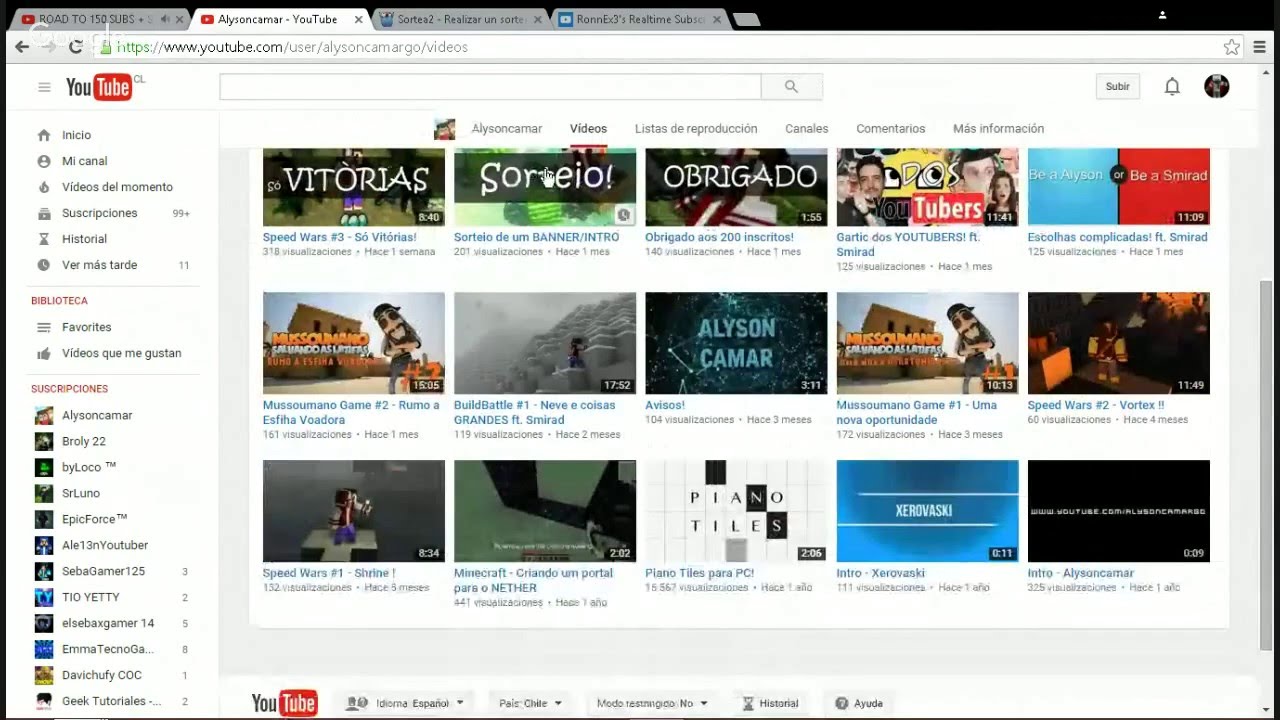Open the País: Chile dropdown

pyautogui.click(x=530, y=703)
